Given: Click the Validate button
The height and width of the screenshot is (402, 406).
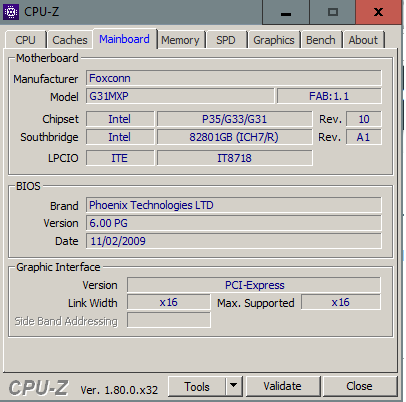Looking at the screenshot, I should coord(283,386).
